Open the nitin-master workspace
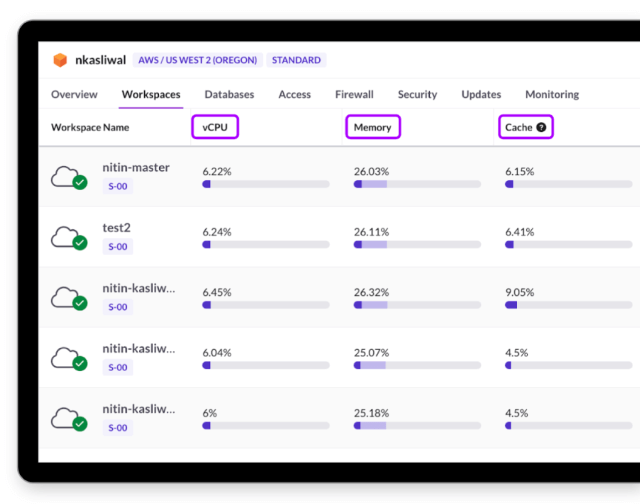 coord(136,167)
